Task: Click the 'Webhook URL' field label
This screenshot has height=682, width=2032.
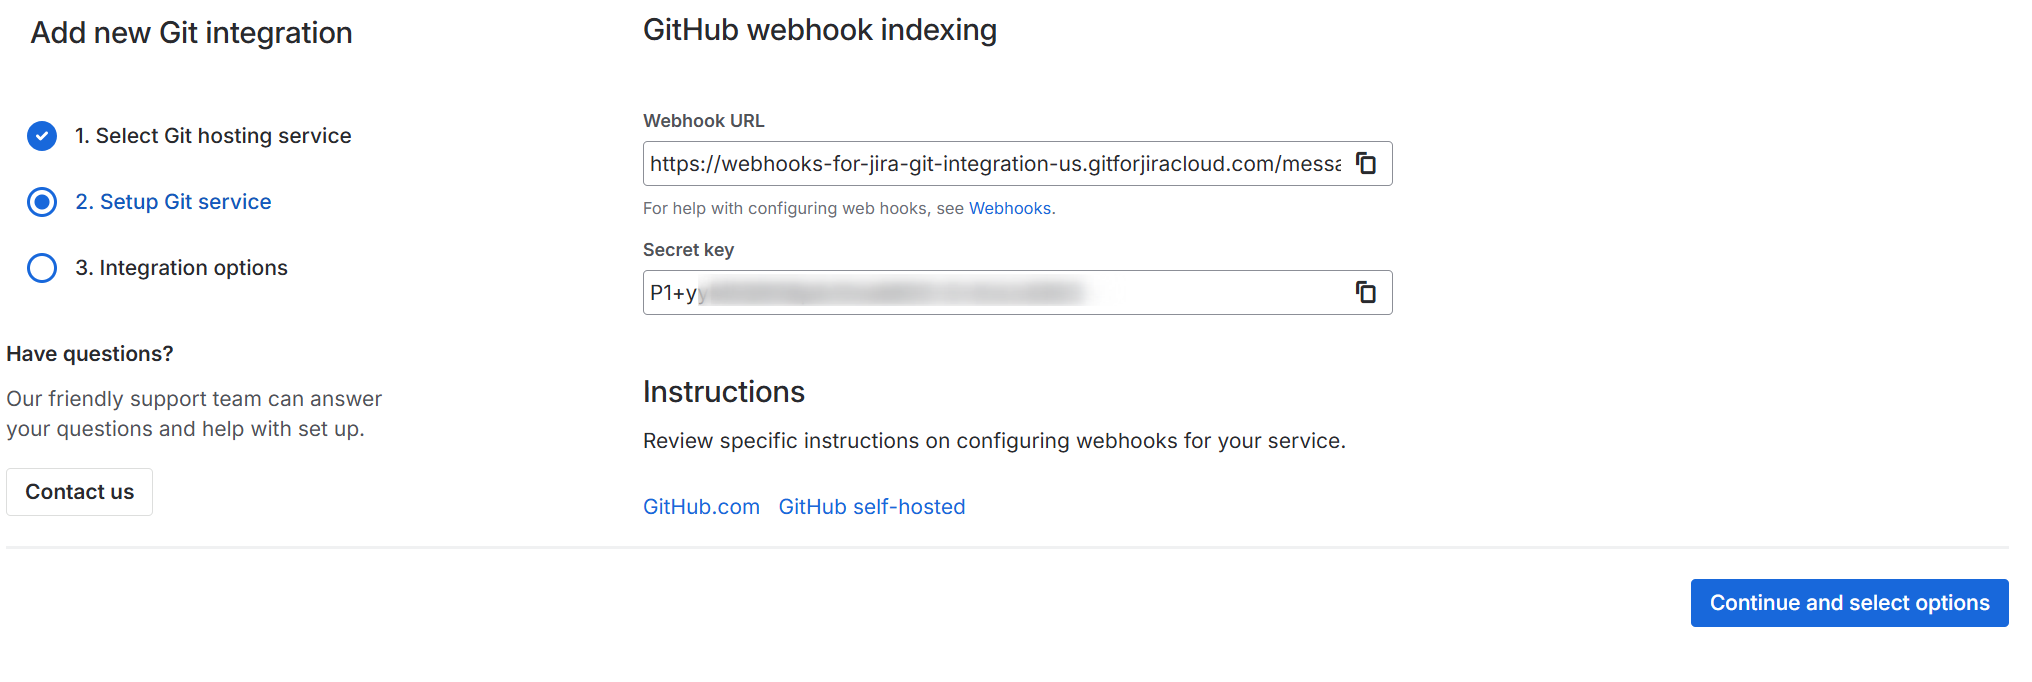Action: (x=703, y=121)
